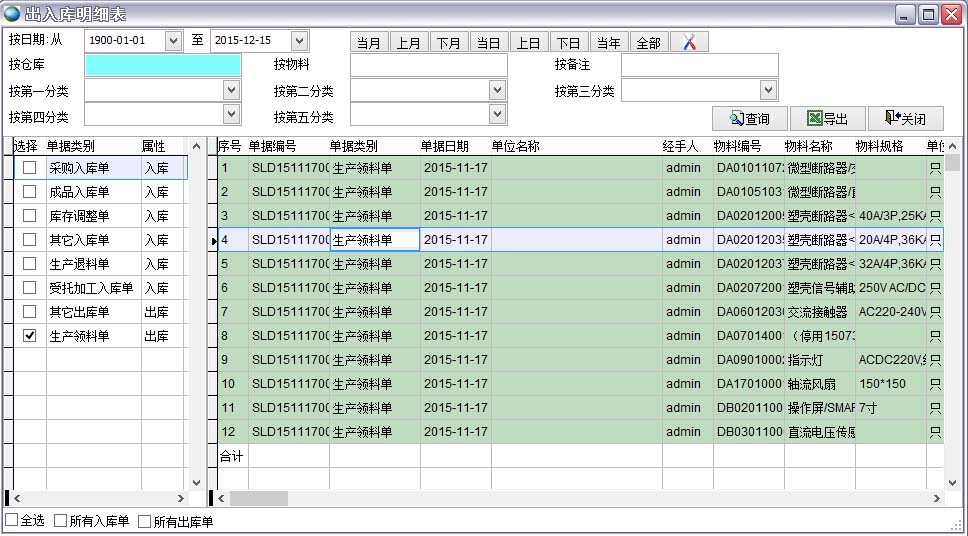The width and height of the screenshot is (968, 536).
Task: Uncheck the 生产领料单 checkbox
Action: tap(30, 336)
